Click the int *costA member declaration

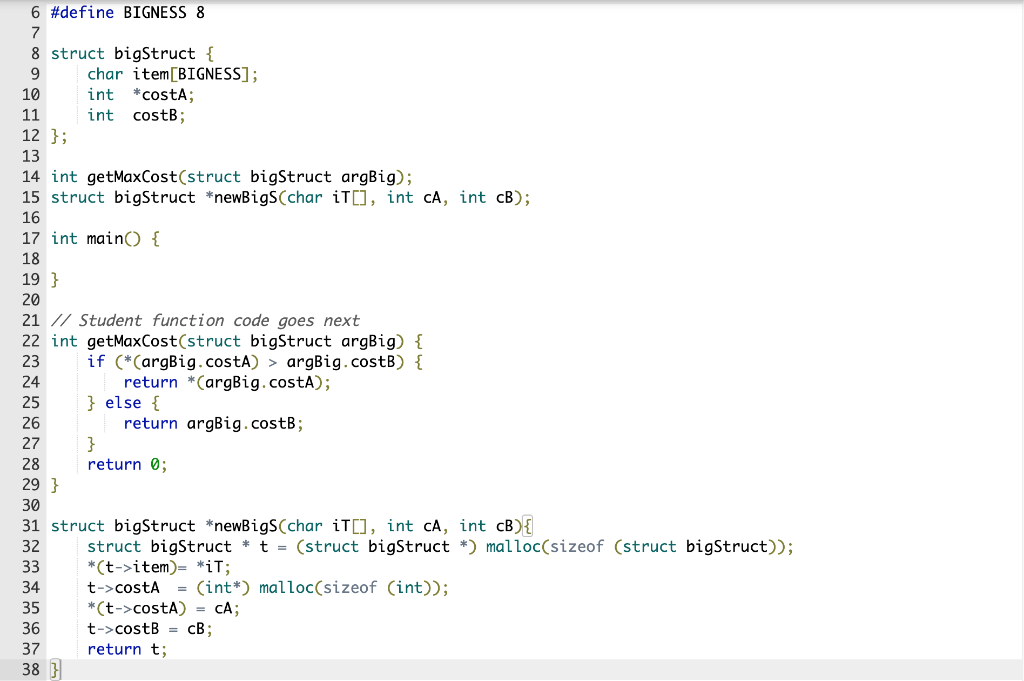tap(140, 94)
